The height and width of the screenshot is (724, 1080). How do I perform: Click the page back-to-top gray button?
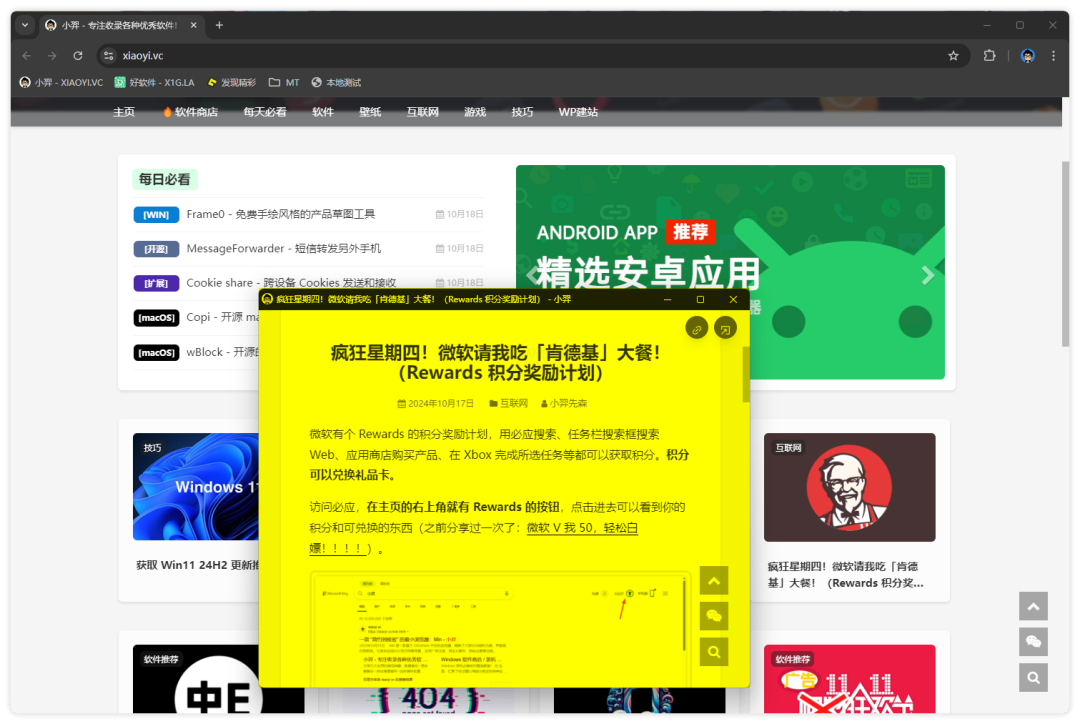click(x=1033, y=606)
